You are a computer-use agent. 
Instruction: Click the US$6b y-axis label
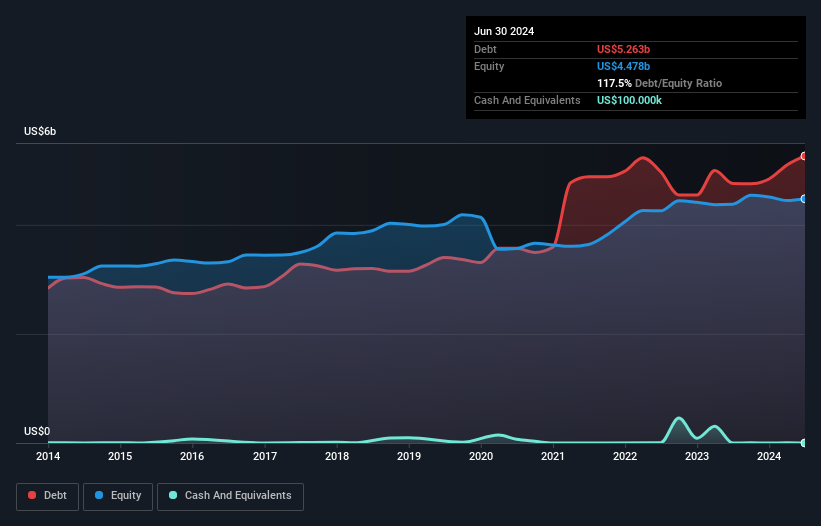(40, 131)
